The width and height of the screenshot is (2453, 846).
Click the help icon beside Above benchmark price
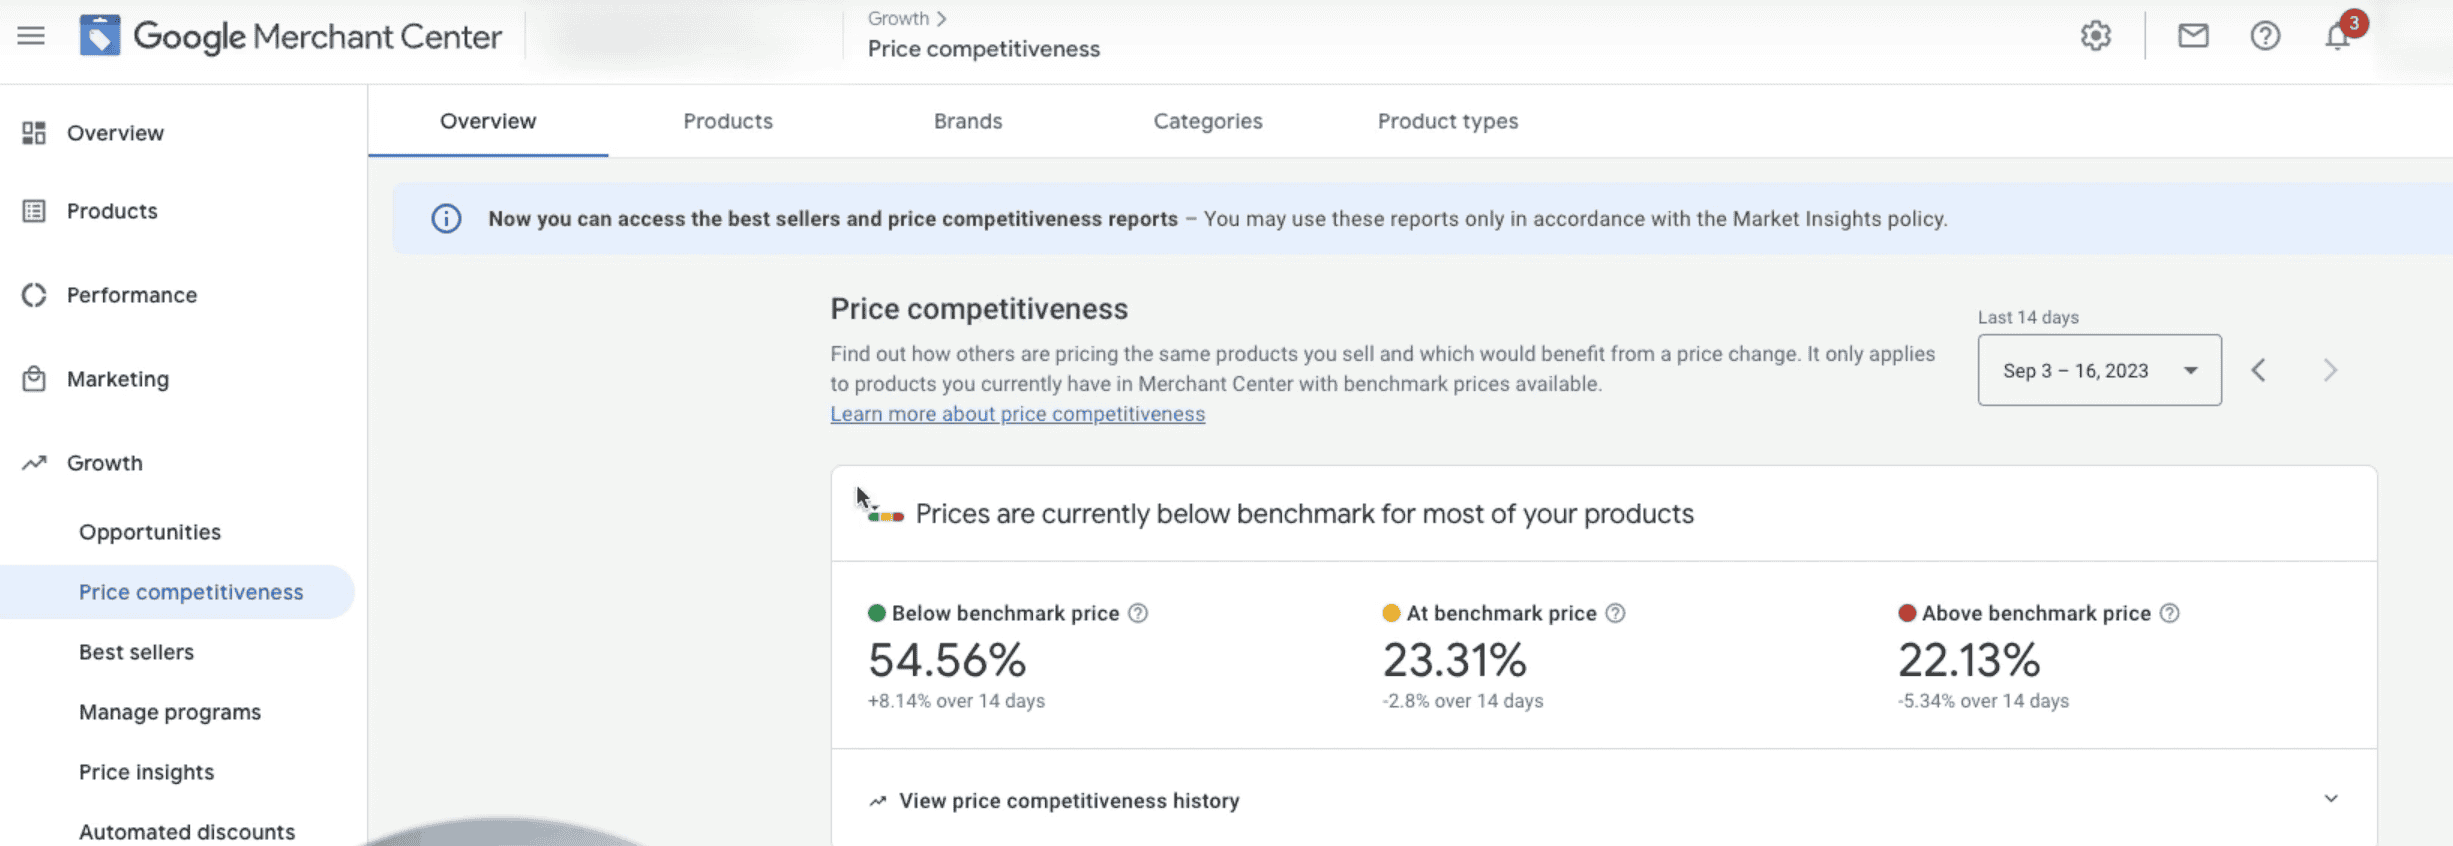[x=2169, y=613]
